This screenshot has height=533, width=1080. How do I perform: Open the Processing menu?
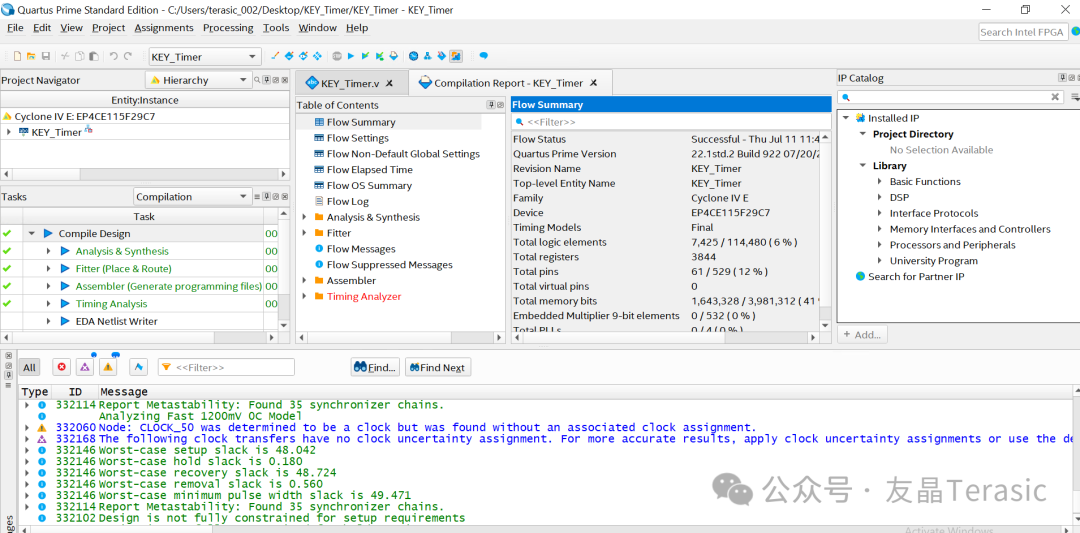228,28
